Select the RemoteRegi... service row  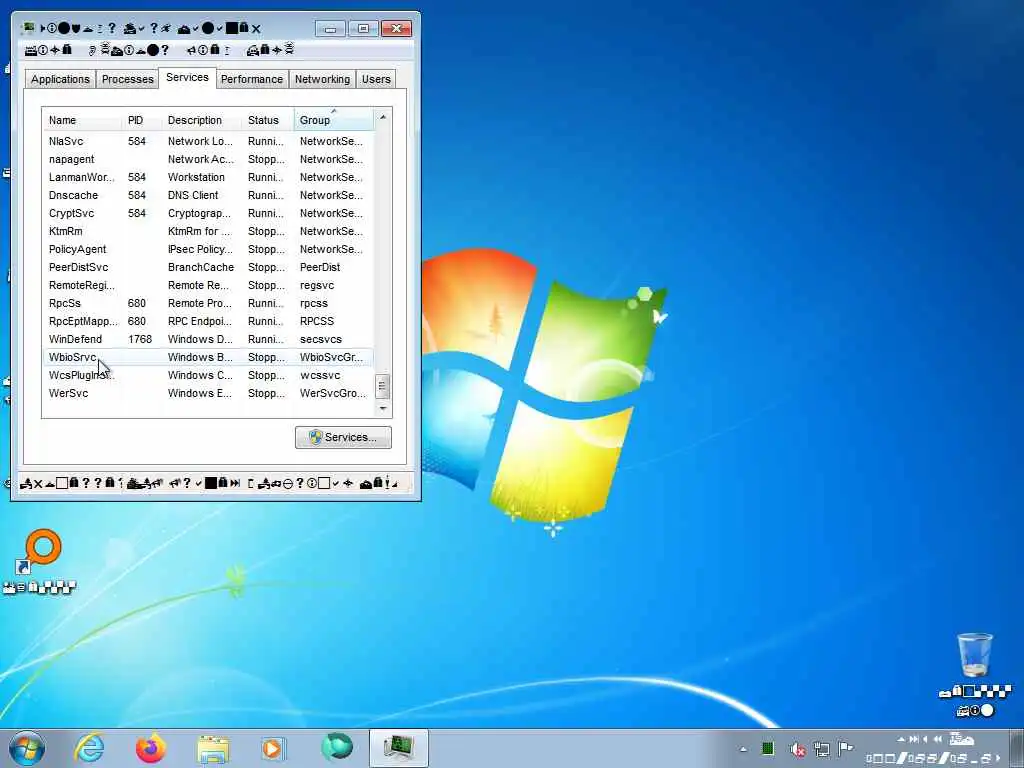pos(208,285)
